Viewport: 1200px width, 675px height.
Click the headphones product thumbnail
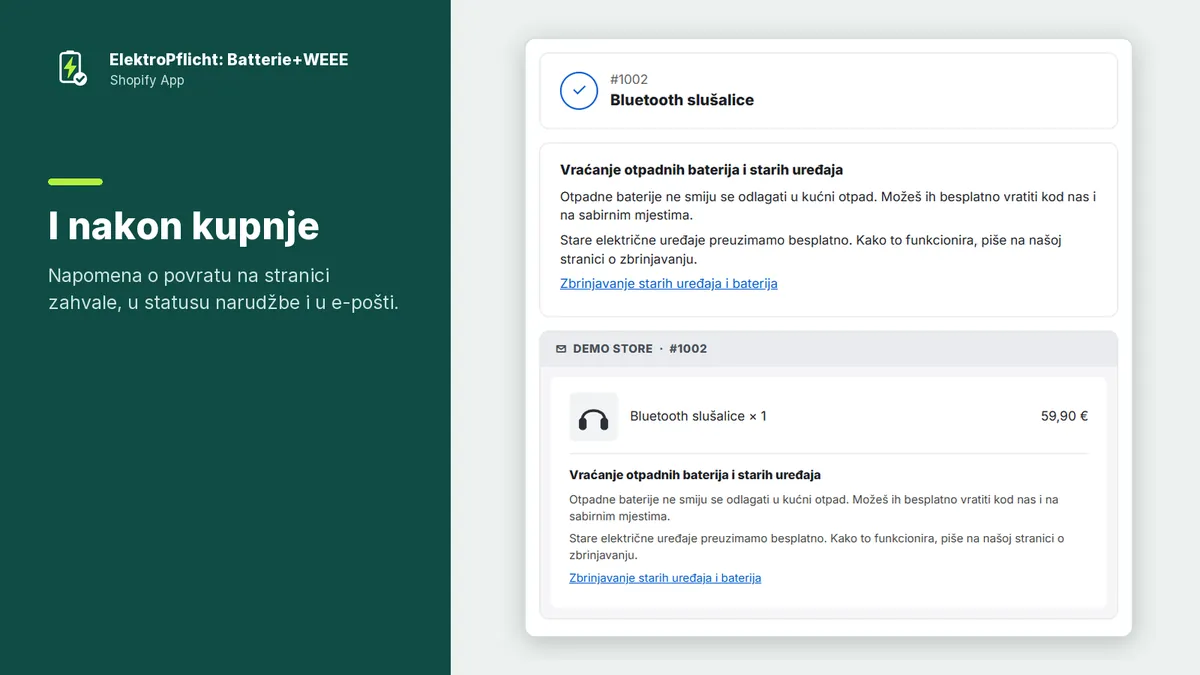[594, 417]
